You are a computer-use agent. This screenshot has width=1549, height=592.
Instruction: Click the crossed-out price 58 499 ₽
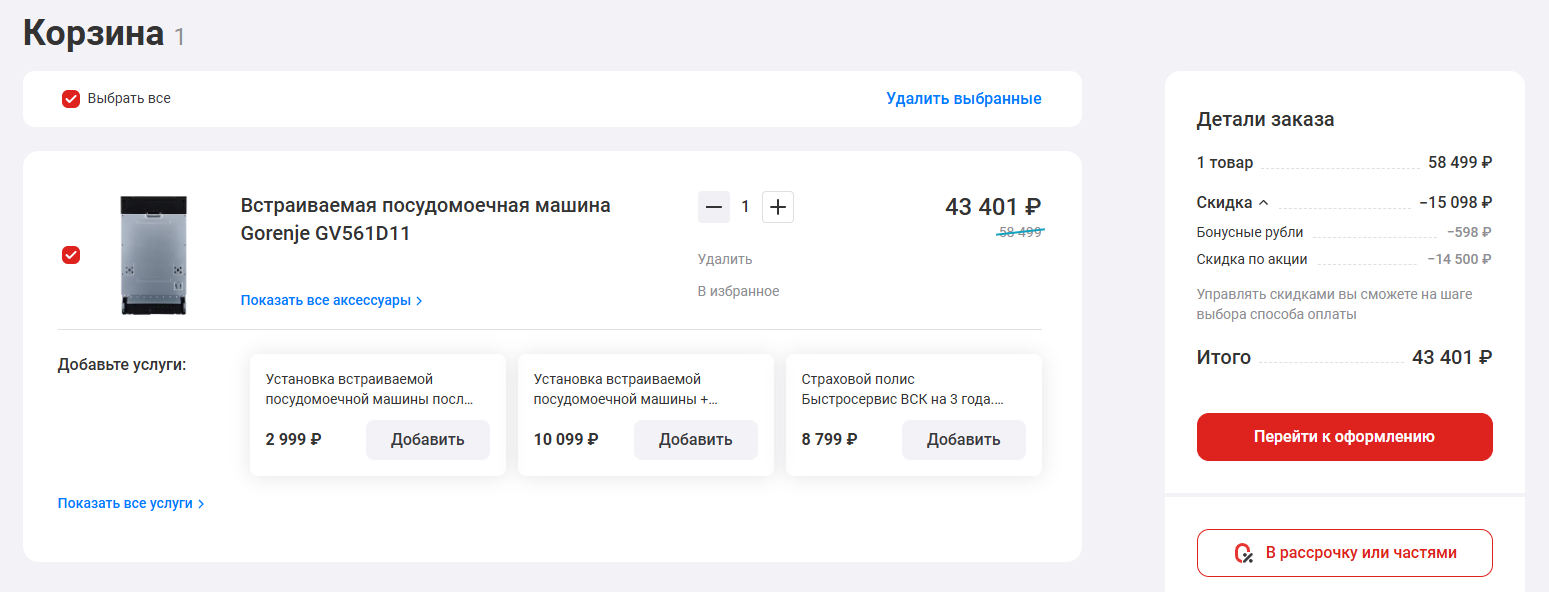1019,231
